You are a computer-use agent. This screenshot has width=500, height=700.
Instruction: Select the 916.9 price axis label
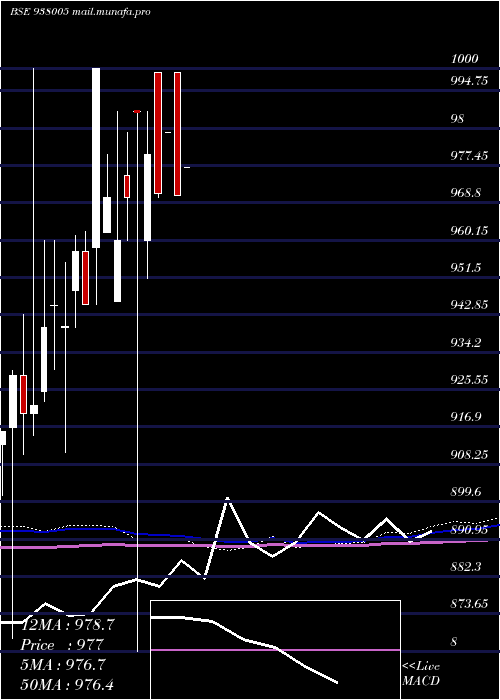[465, 417]
